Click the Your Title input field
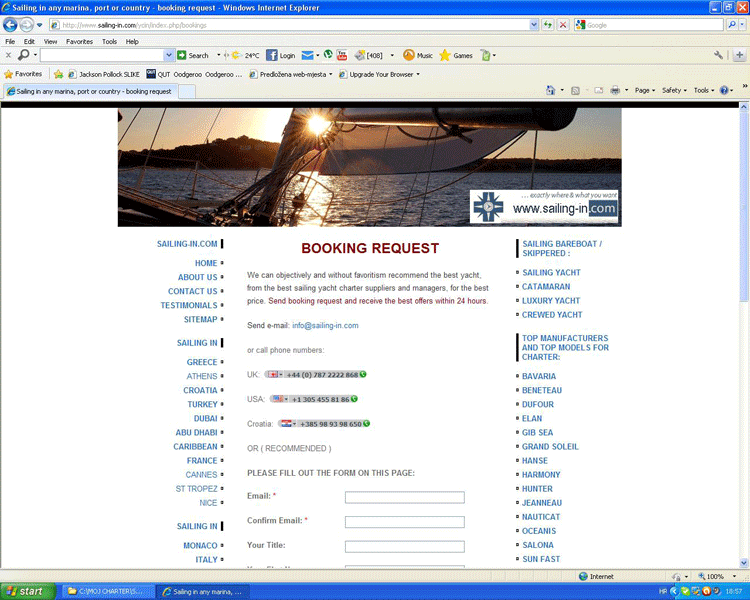750x600 pixels. pyautogui.click(x=405, y=546)
